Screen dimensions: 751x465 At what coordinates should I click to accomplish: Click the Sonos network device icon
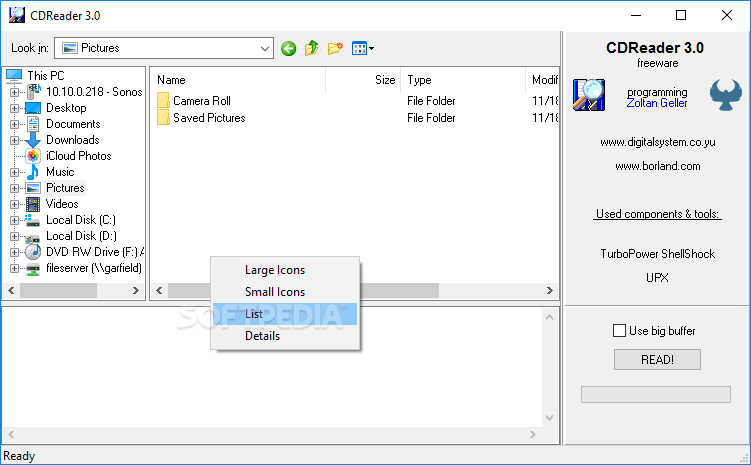[x=33, y=91]
